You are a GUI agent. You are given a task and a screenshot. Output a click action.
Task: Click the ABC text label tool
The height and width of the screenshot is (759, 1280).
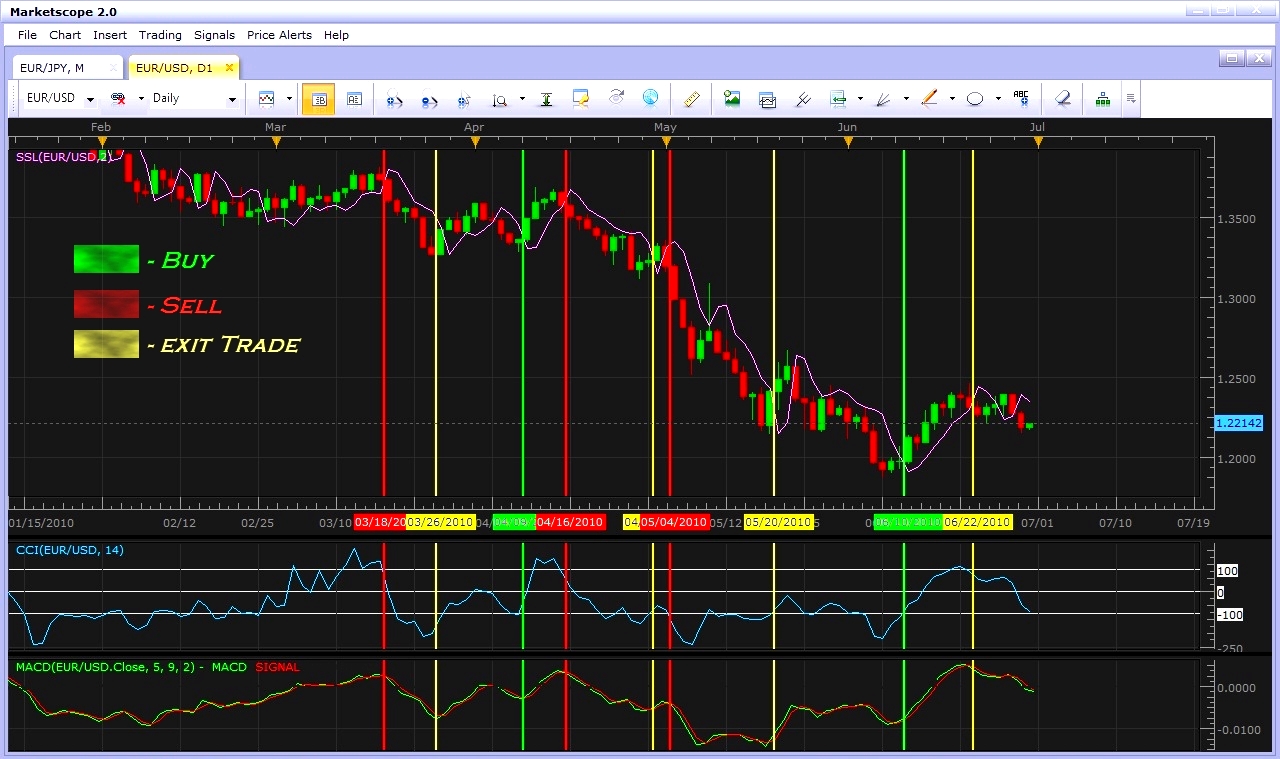coord(1020,98)
